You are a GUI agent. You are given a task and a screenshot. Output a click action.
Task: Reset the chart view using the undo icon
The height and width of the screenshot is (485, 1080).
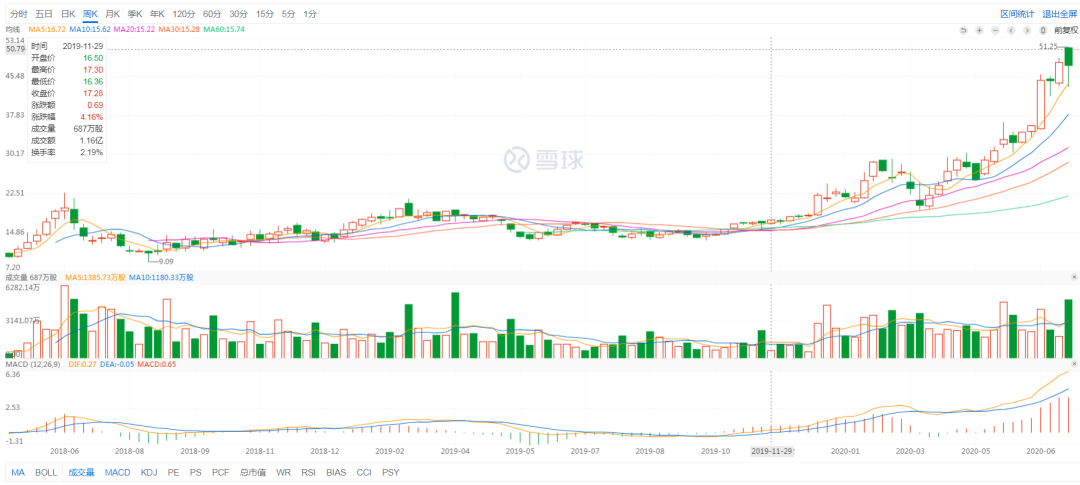click(963, 31)
